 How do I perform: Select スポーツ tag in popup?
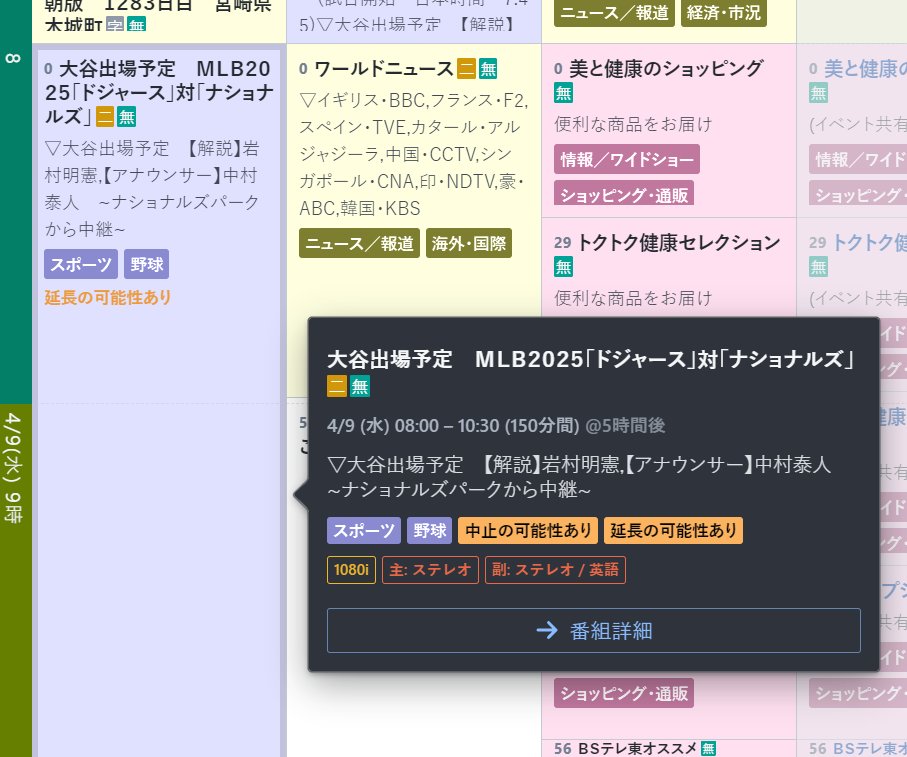(x=364, y=530)
